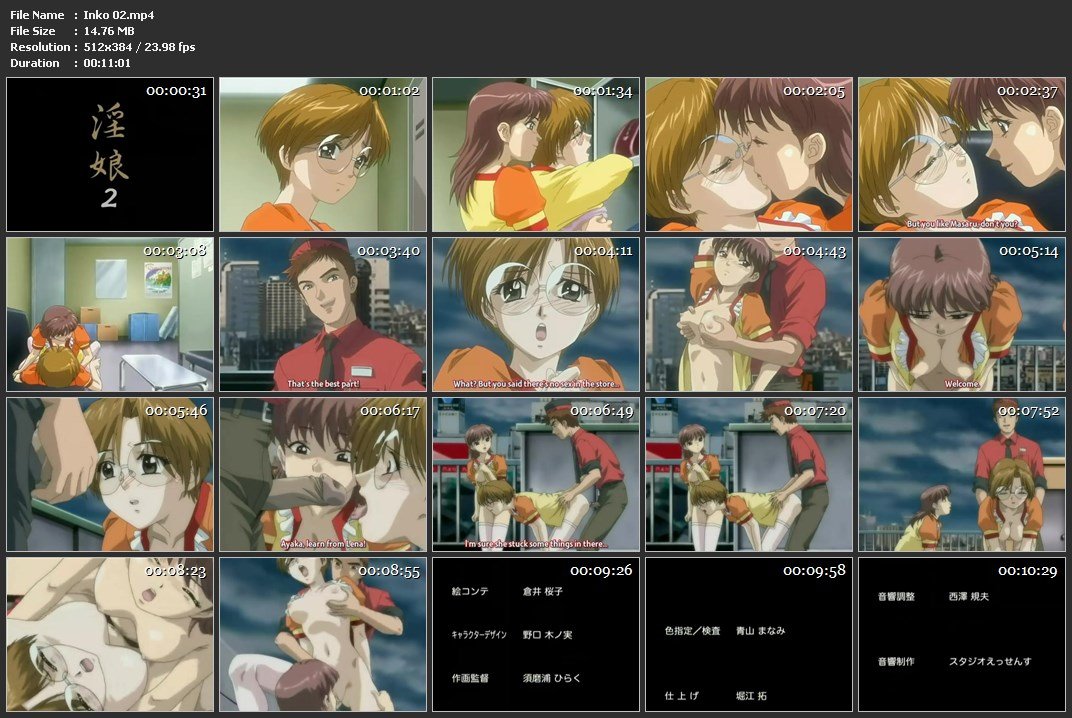Click the resolution value "512x384 / 23.98 fps"
1072x718 pixels.
(x=139, y=47)
